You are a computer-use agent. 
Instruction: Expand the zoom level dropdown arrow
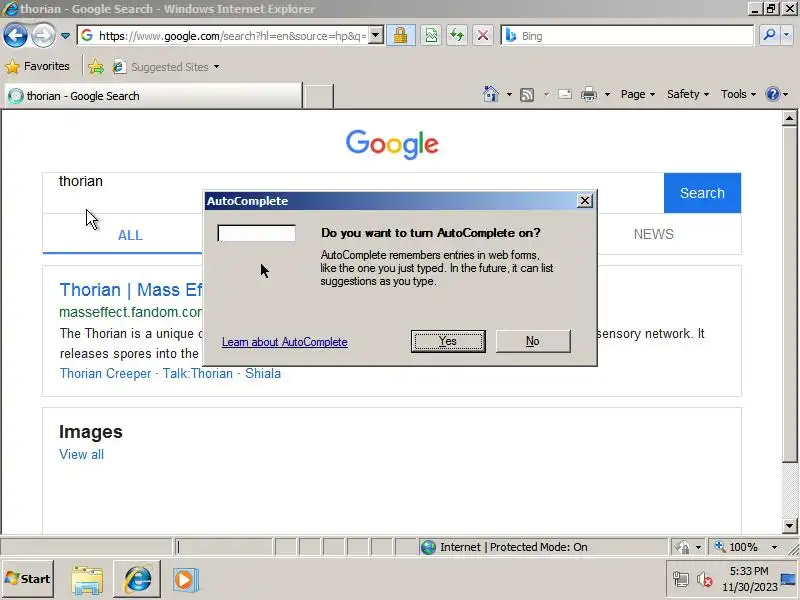click(774, 547)
